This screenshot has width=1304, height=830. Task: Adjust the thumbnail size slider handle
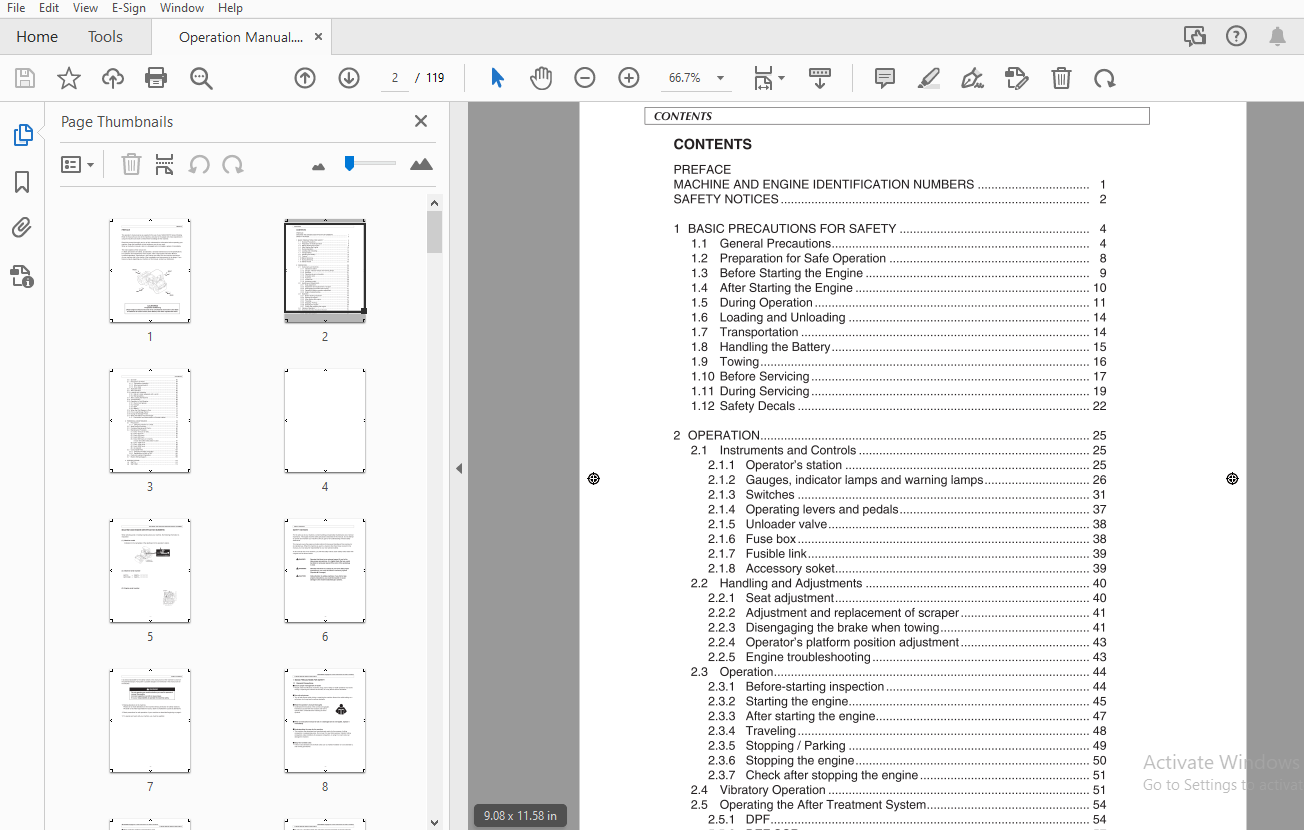tap(349, 163)
